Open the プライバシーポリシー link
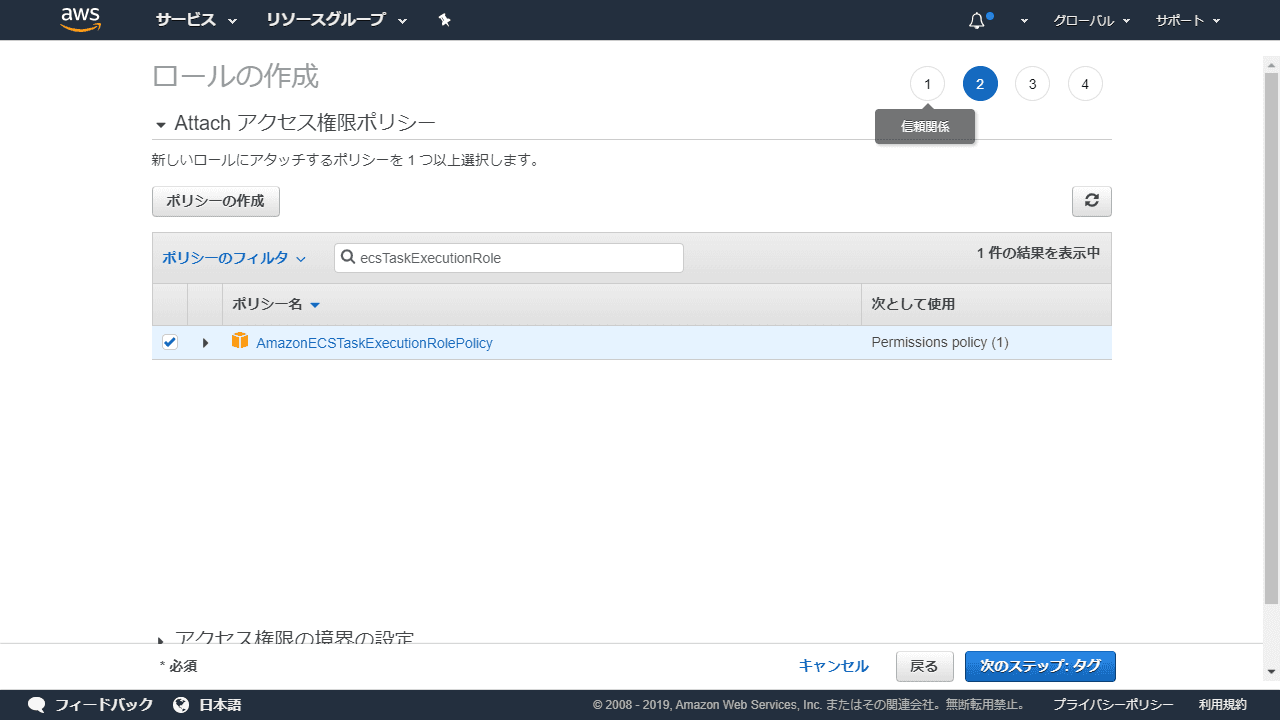The height and width of the screenshot is (720, 1280). point(1113,705)
